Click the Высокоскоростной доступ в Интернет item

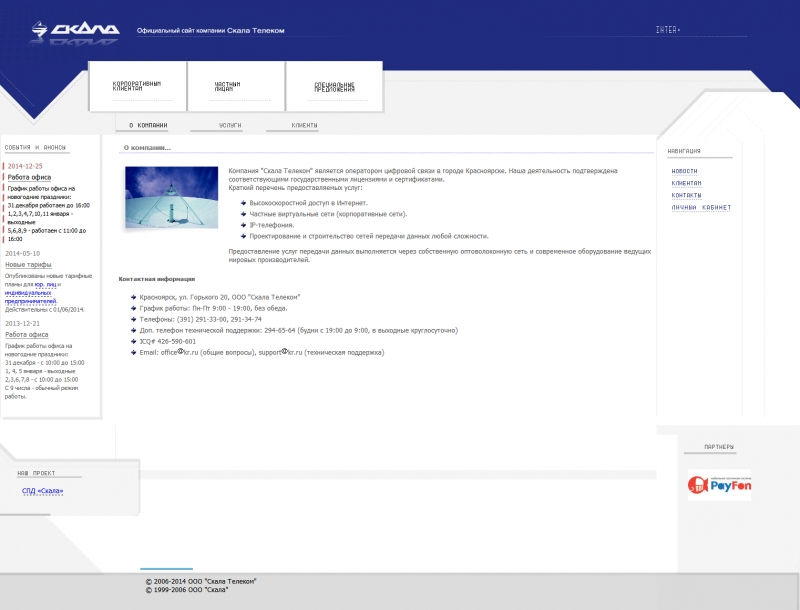pyautogui.click(x=308, y=203)
